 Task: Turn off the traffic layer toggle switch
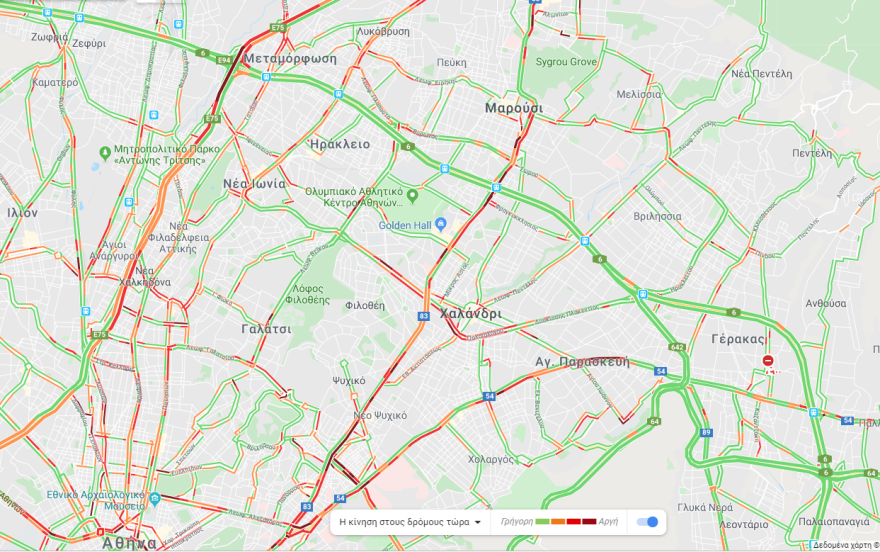click(x=647, y=522)
